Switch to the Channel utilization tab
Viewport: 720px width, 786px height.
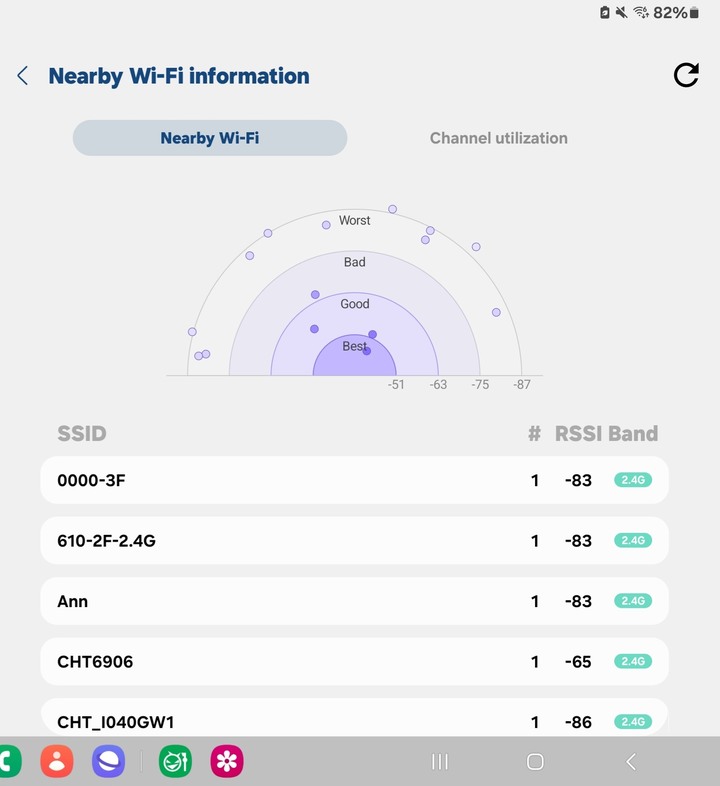[498, 138]
